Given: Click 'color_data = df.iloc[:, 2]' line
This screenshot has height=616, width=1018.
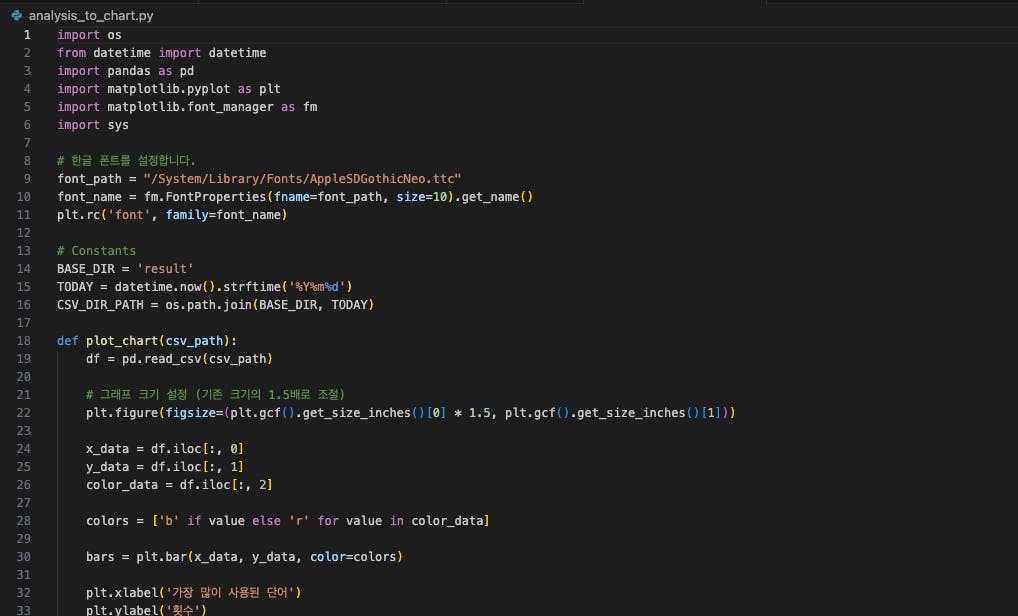Looking at the screenshot, I should click(179, 485).
